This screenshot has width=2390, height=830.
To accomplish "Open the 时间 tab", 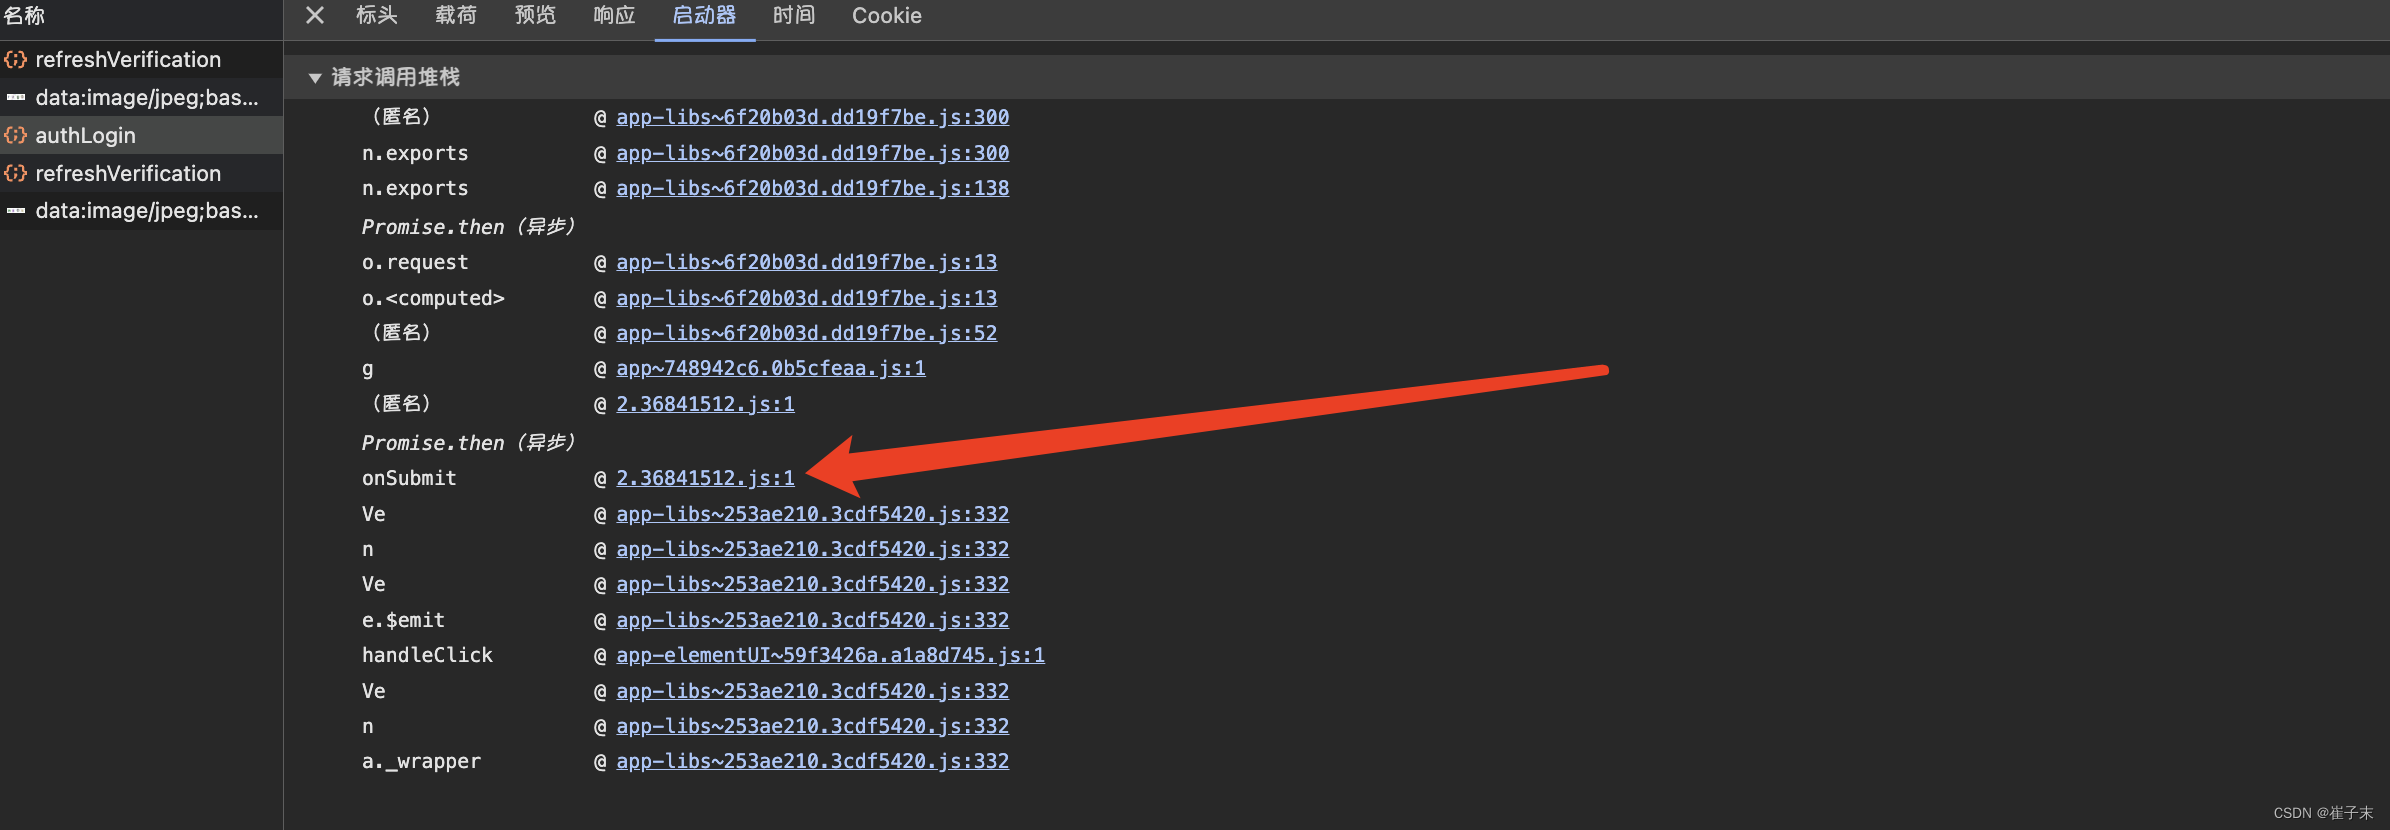I will 794,15.
